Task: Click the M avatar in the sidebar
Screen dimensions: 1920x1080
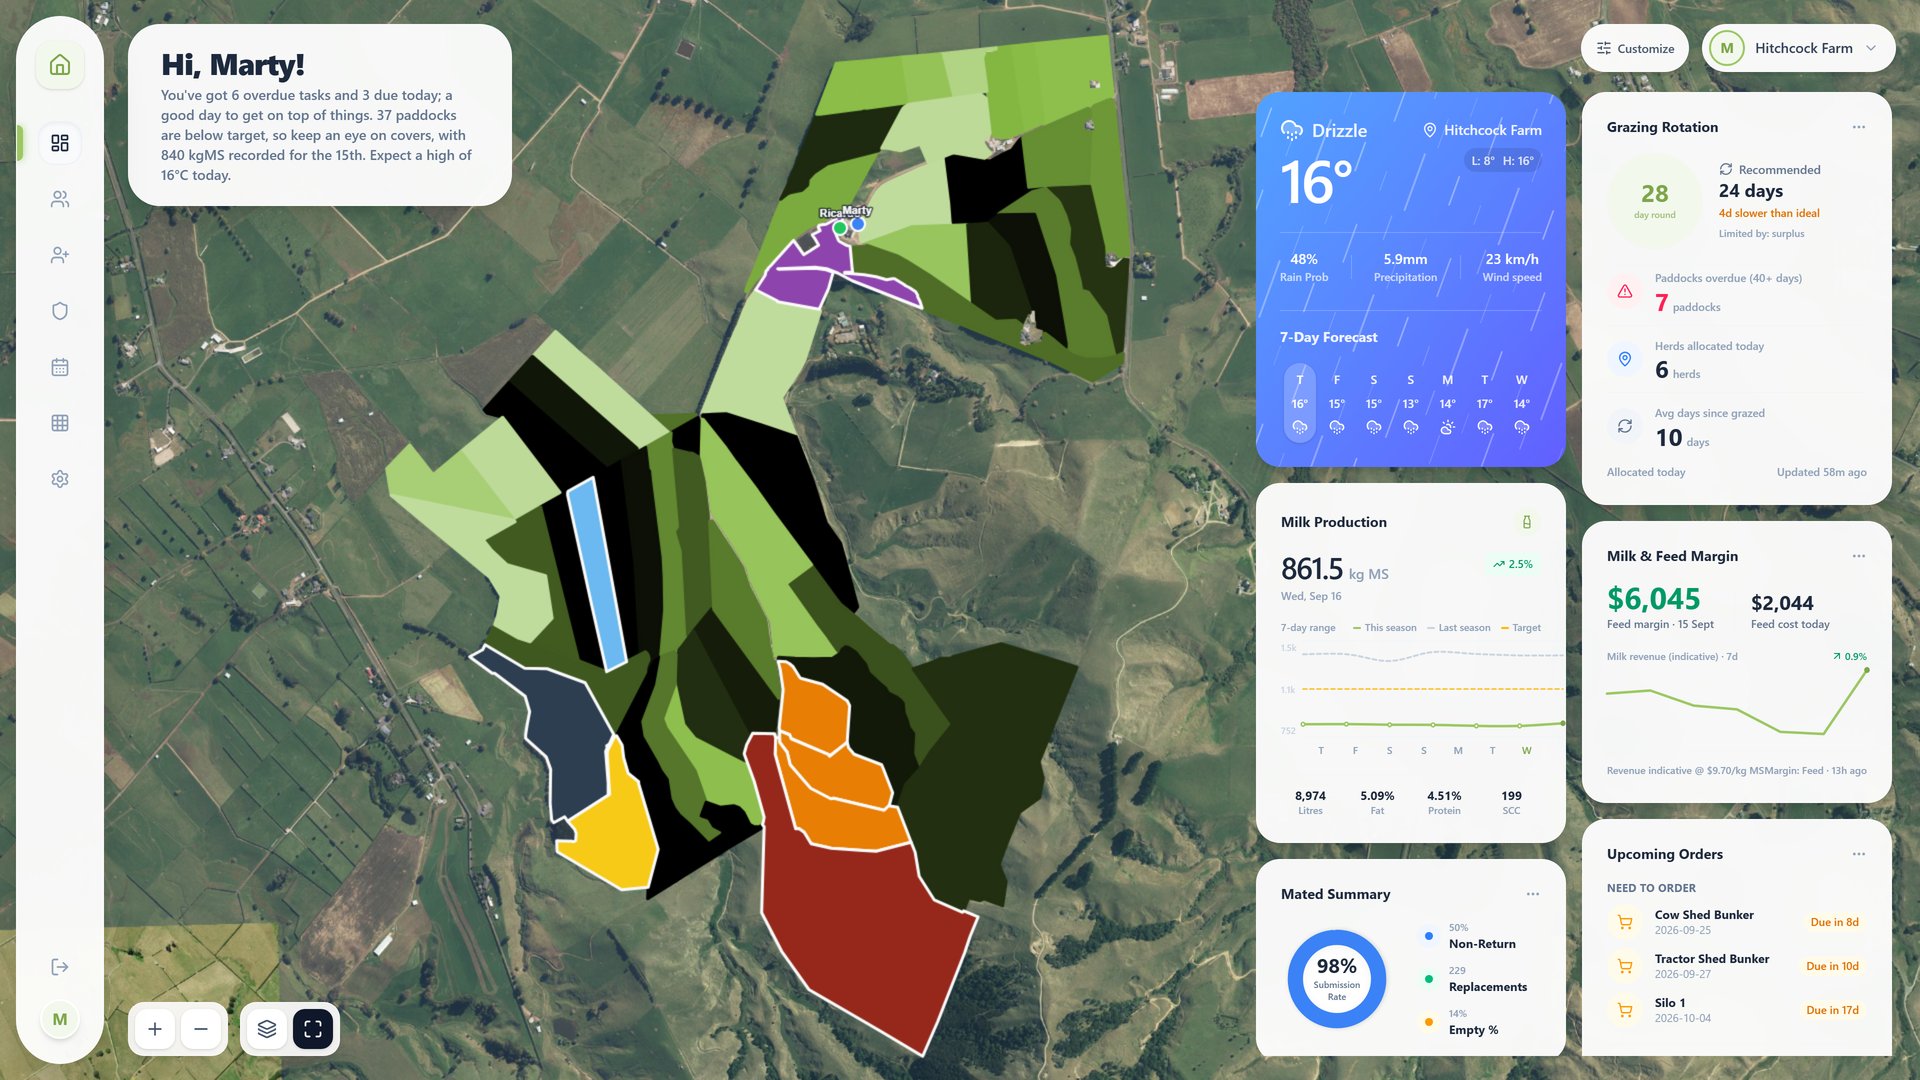Action: pos(60,1019)
